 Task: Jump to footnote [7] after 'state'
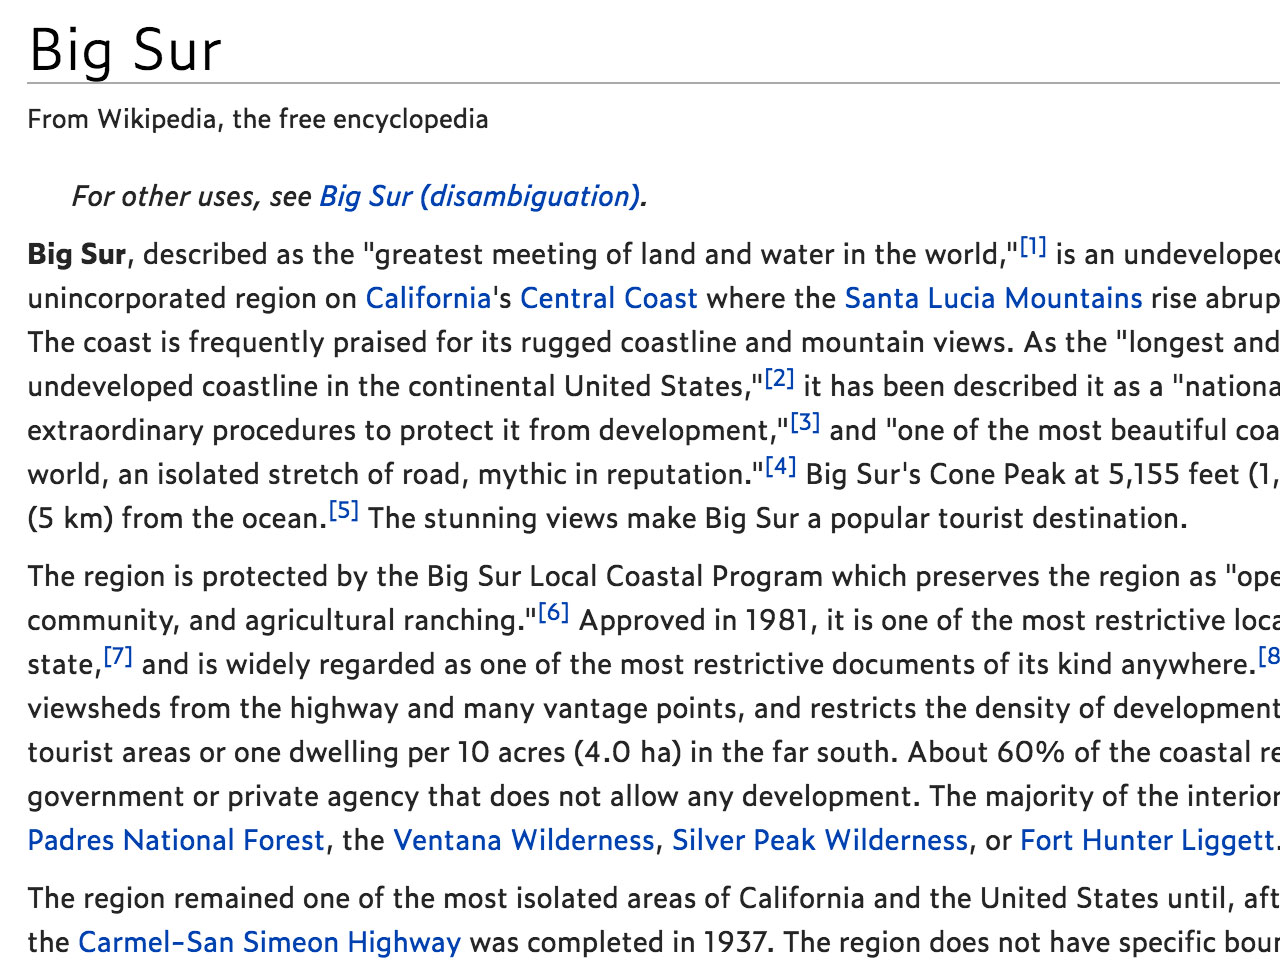(118, 657)
